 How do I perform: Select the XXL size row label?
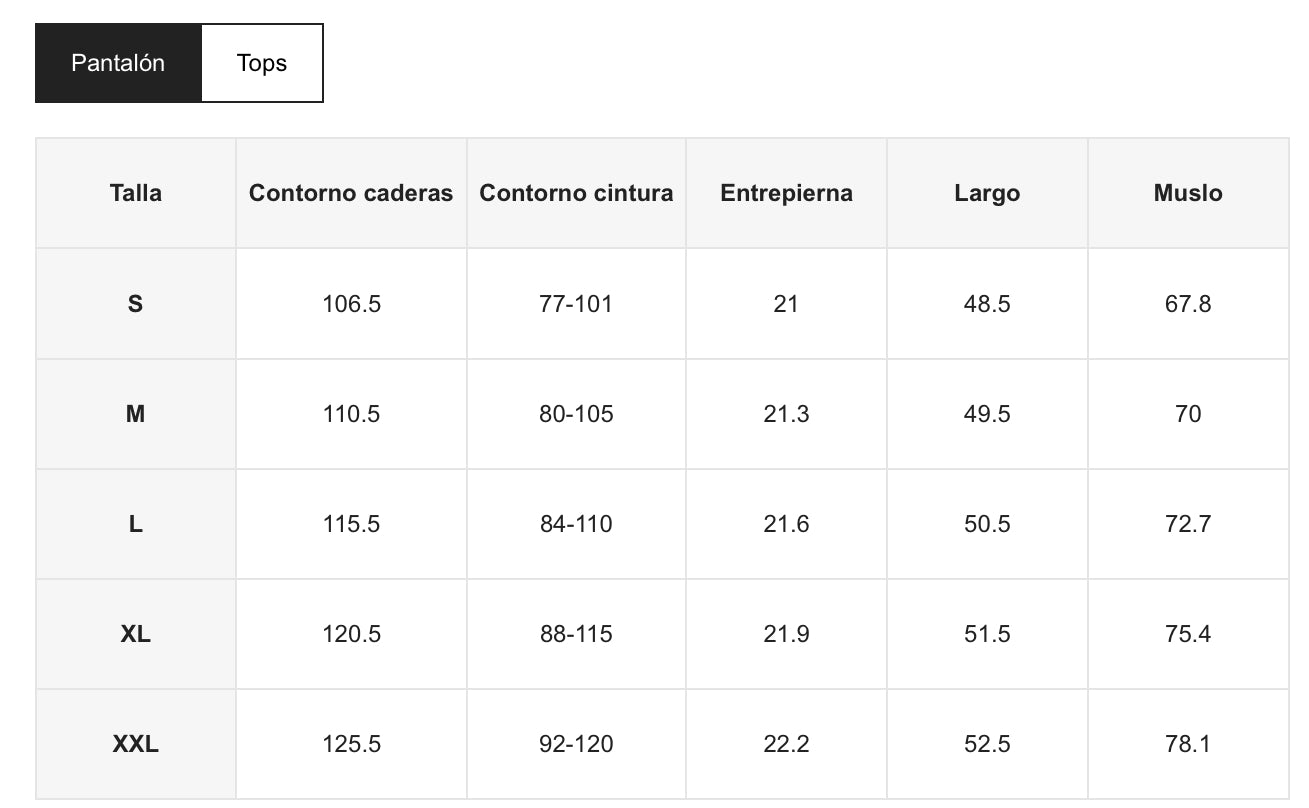pyautogui.click(x=136, y=744)
